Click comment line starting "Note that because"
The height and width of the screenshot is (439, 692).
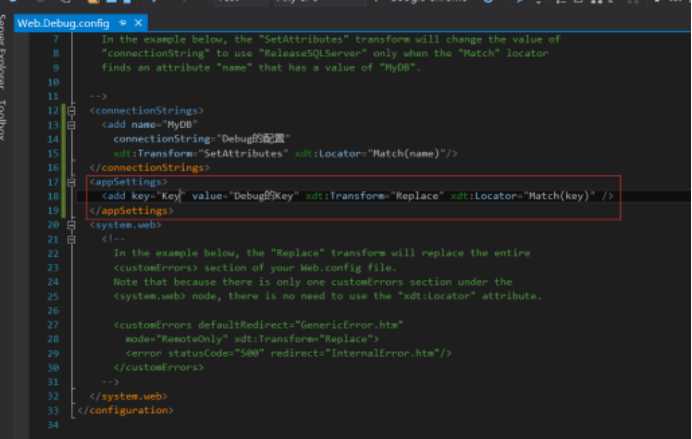pyautogui.click(x=313, y=281)
